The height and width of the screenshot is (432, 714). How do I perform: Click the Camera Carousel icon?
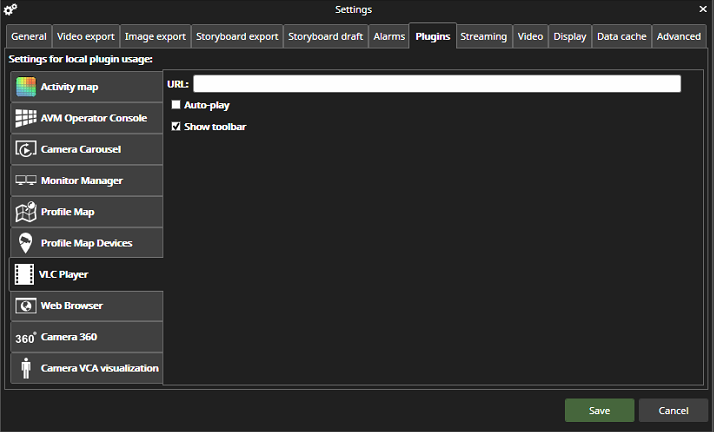coord(26,149)
